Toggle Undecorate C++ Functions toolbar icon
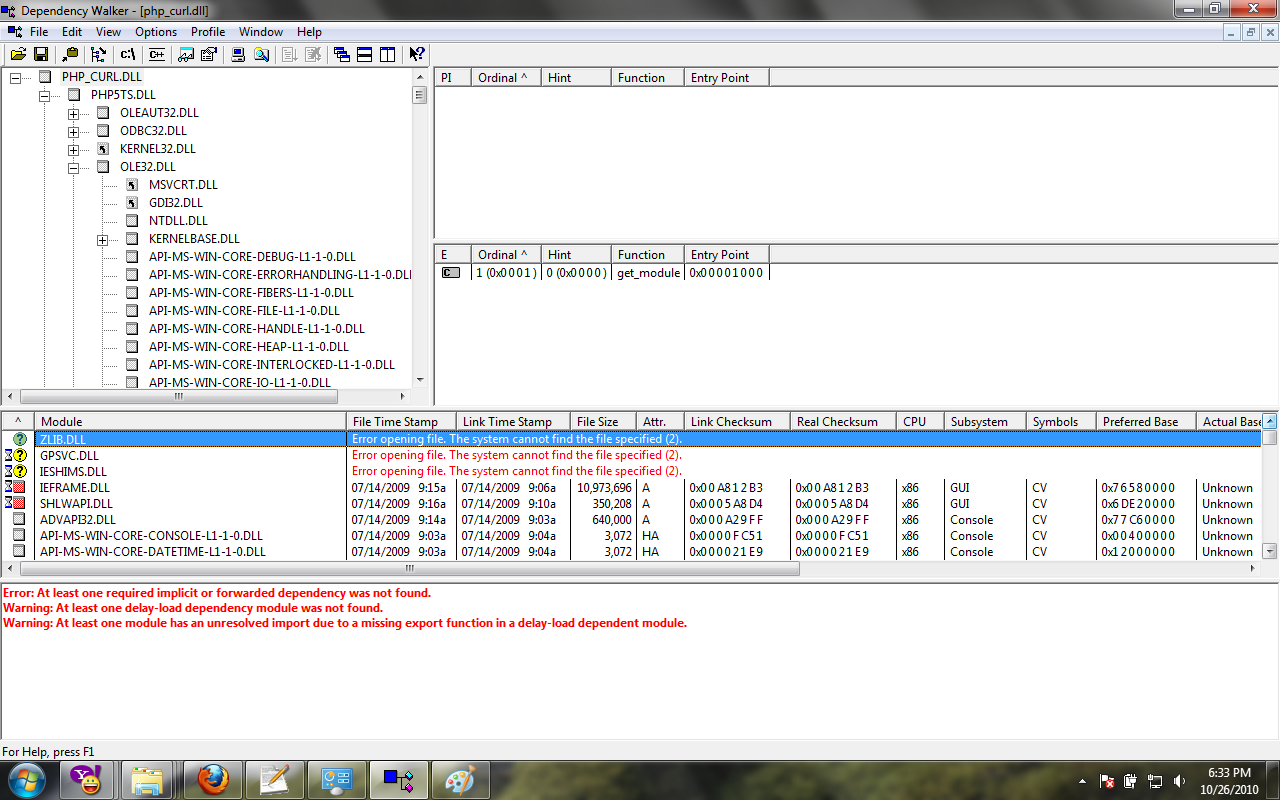The height and width of the screenshot is (800, 1280). pyautogui.click(x=156, y=54)
